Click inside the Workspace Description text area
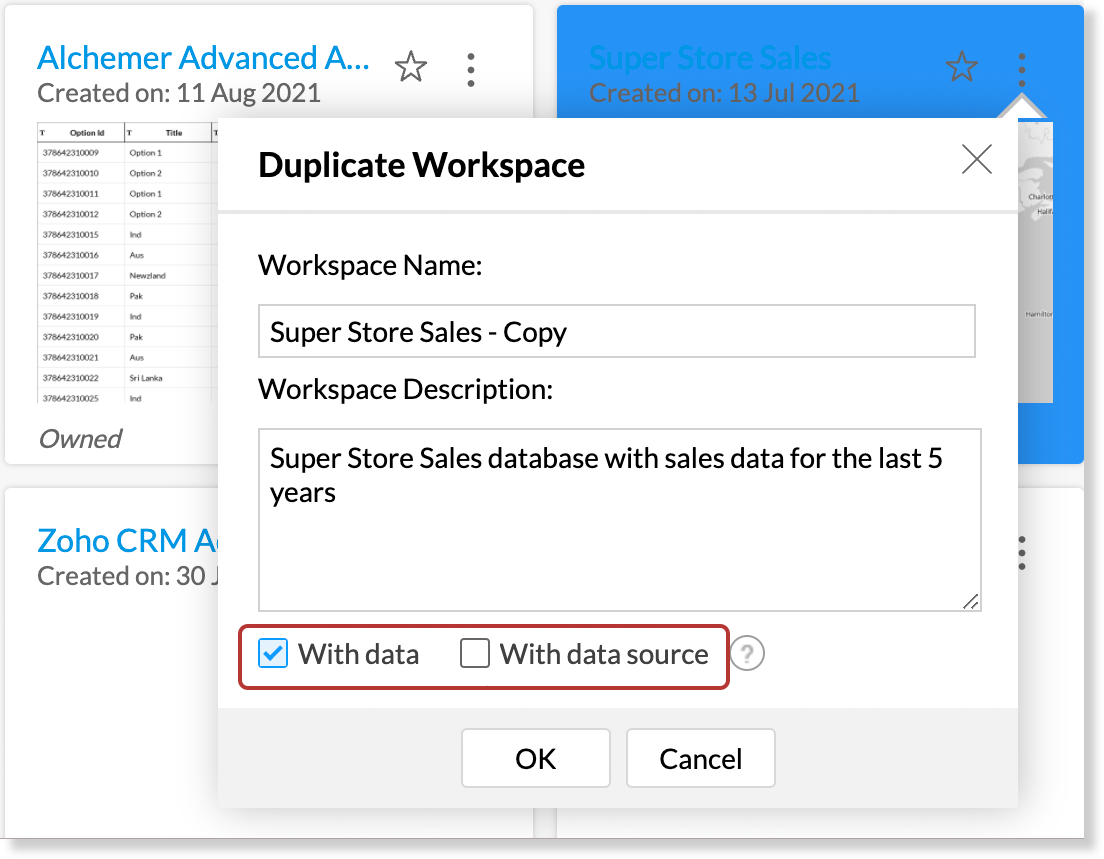Image resolution: width=1104 pixels, height=859 pixels. tap(620, 520)
